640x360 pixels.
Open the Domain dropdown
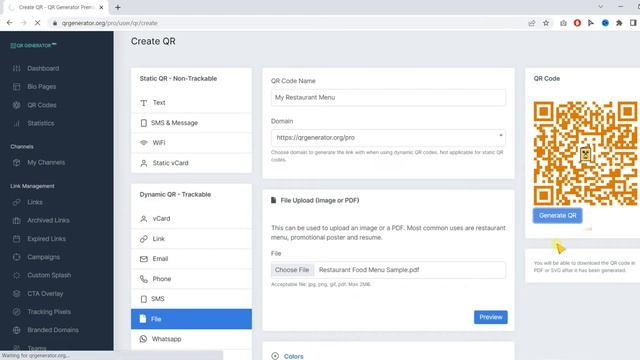tap(388, 138)
